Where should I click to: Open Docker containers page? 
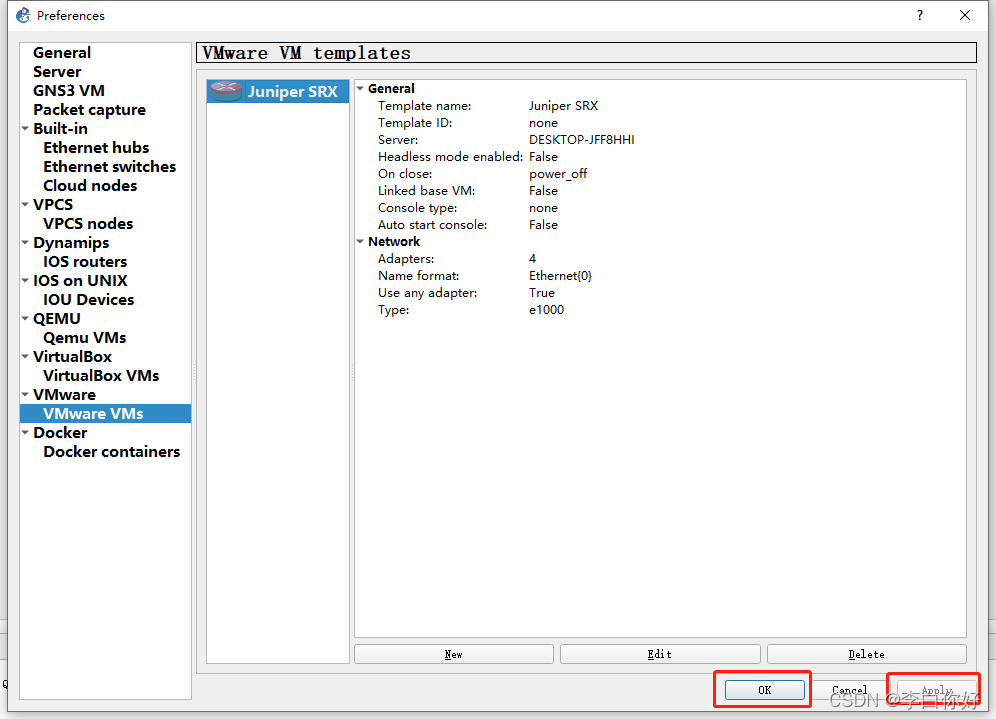(112, 452)
